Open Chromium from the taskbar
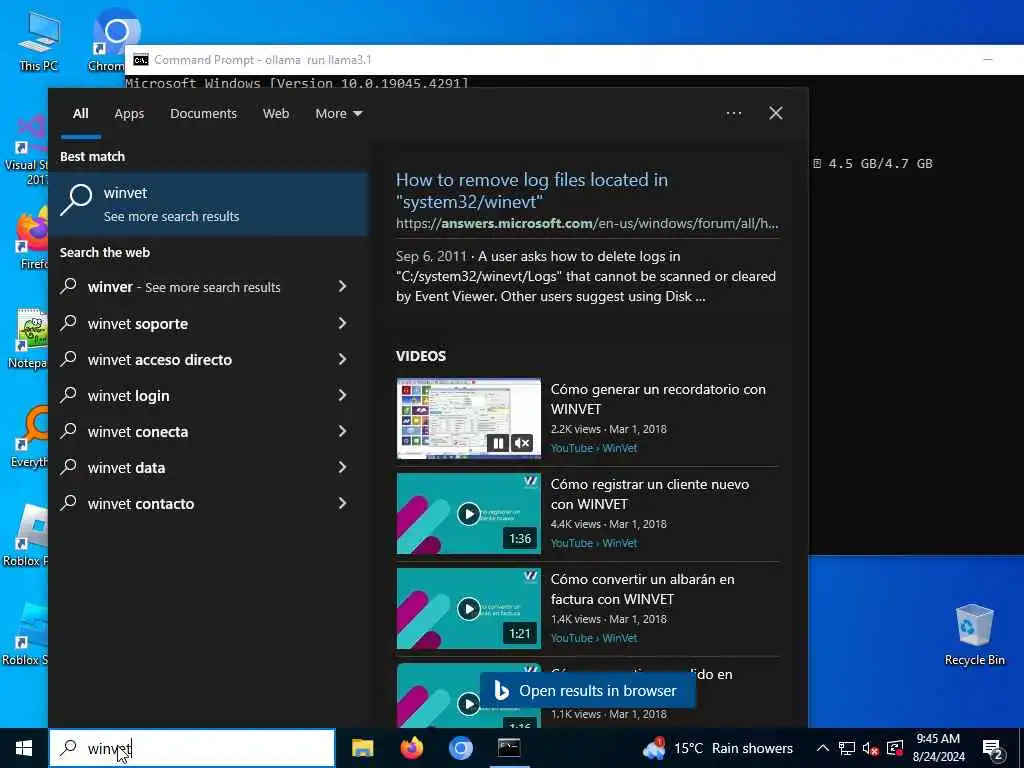Screen dimensions: 1024x768 pyautogui.click(x=460, y=748)
